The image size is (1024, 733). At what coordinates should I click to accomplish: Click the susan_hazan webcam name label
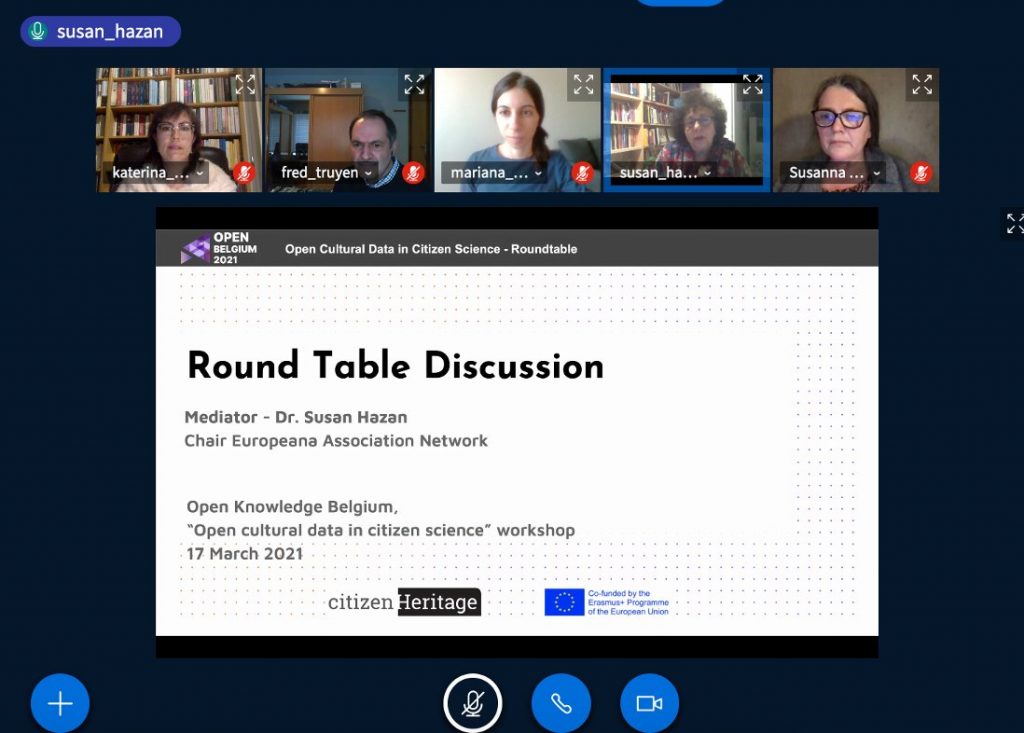658,173
